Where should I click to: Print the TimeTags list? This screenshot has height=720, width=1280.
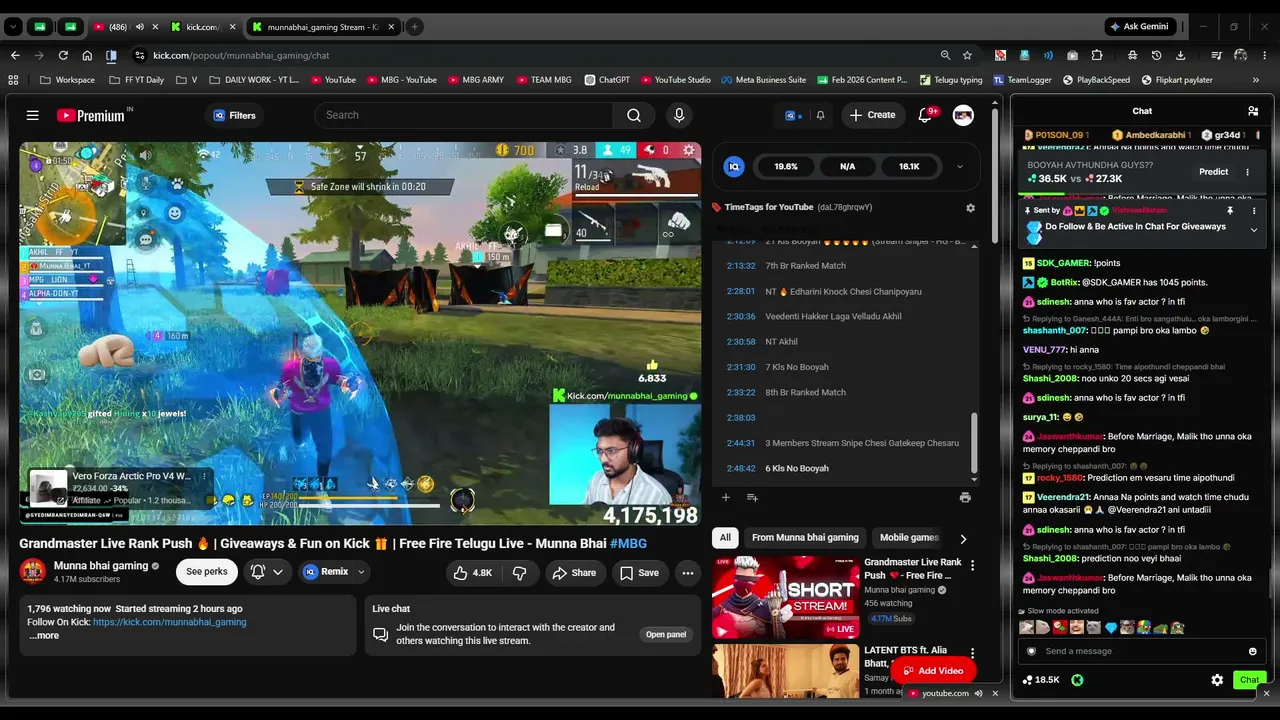coord(965,497)
